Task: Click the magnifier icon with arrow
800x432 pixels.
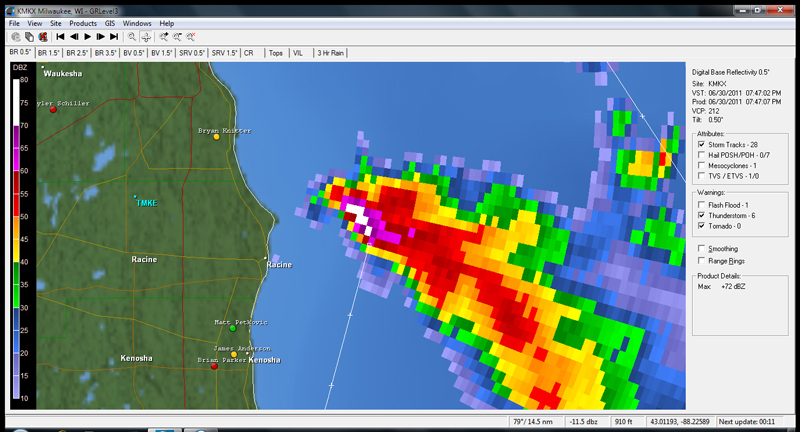Action: (163, 37)
